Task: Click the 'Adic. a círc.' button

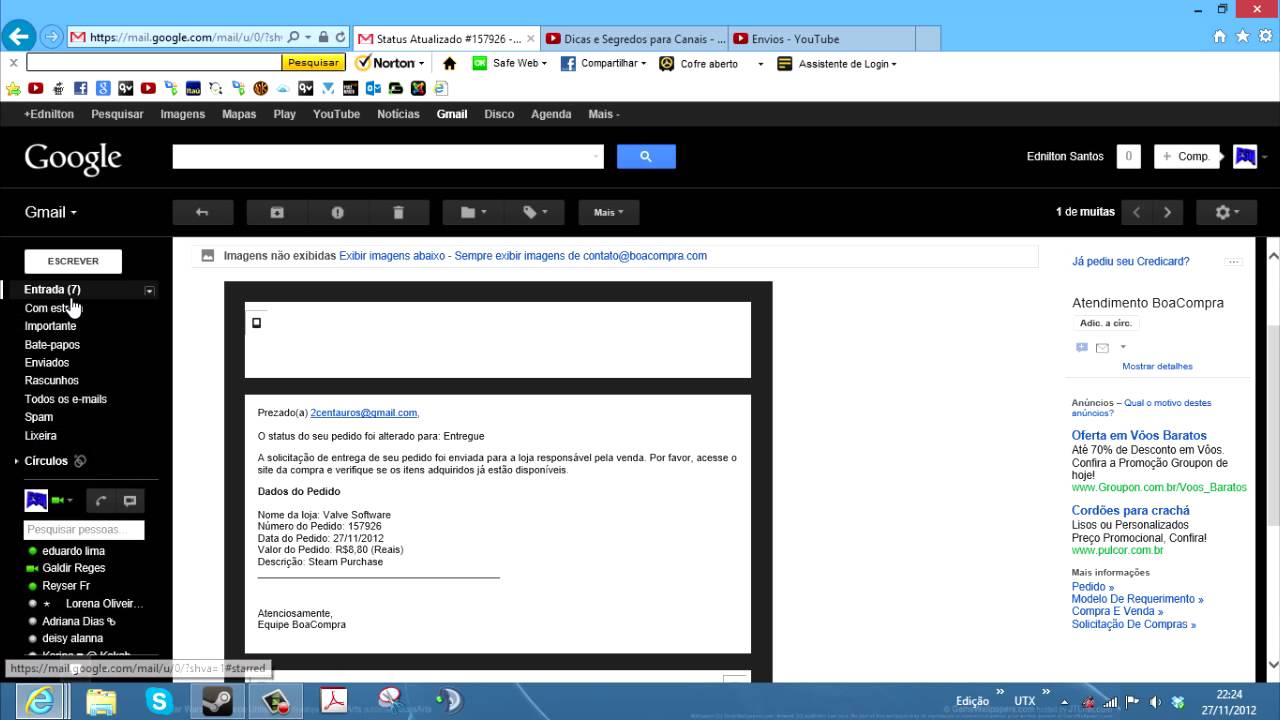Action: point(1106,323)
